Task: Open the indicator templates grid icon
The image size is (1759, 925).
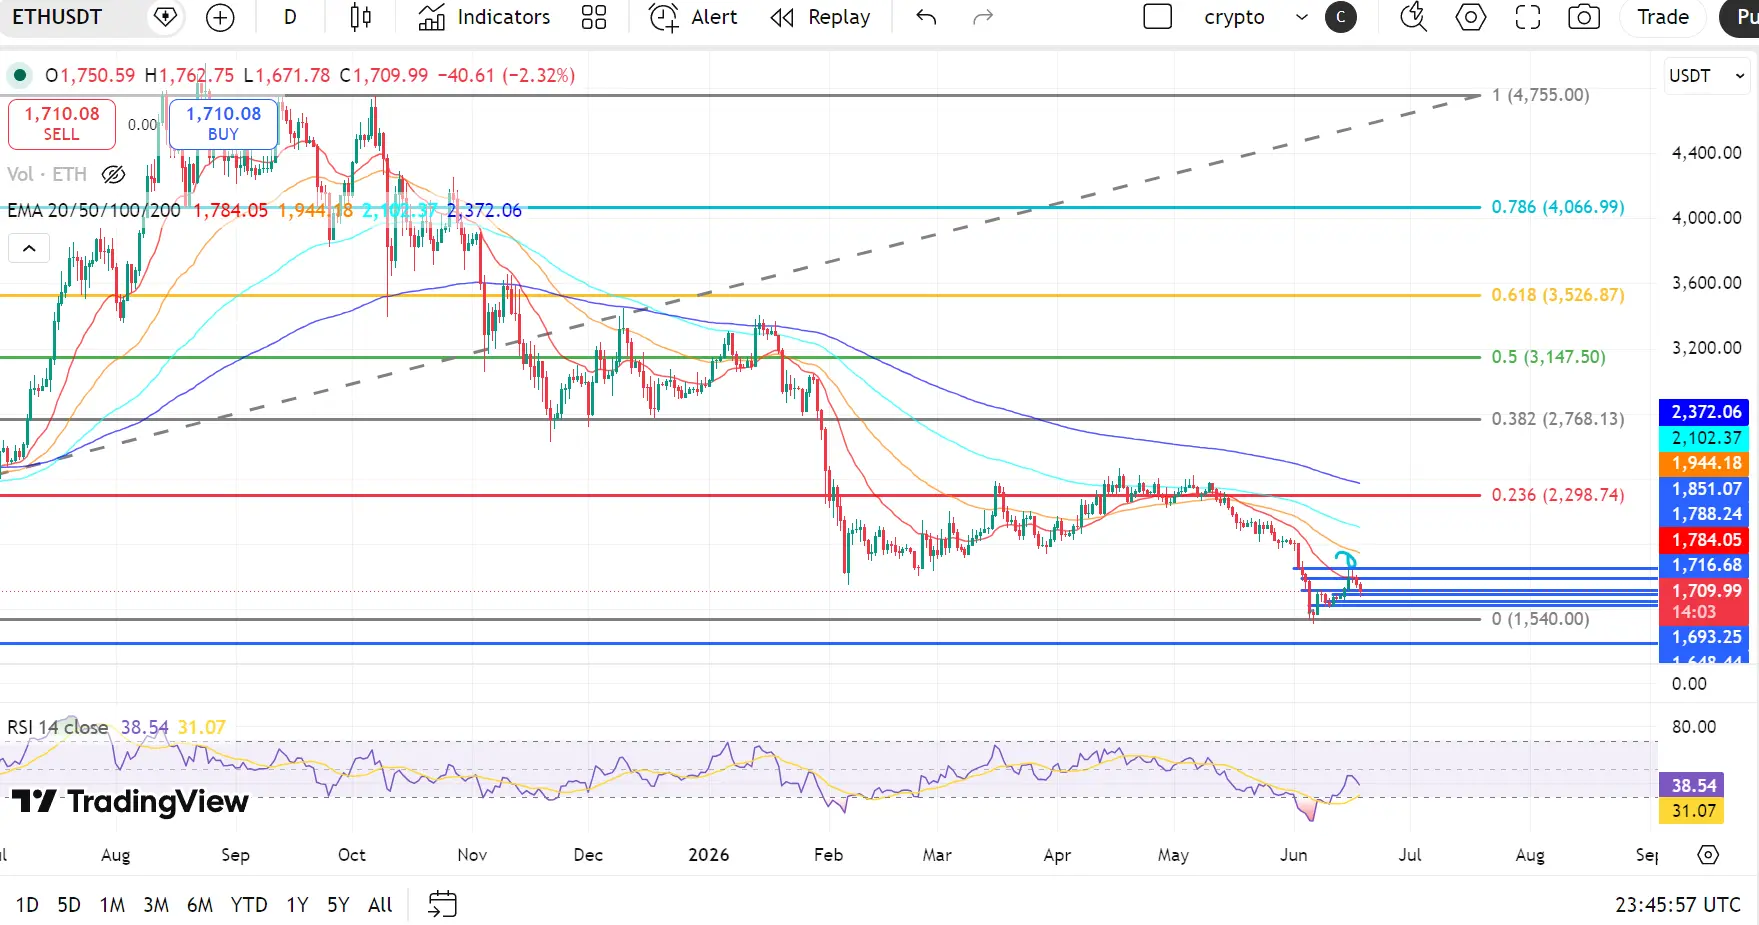Action: pyautogui.click(x=594, y=17)
